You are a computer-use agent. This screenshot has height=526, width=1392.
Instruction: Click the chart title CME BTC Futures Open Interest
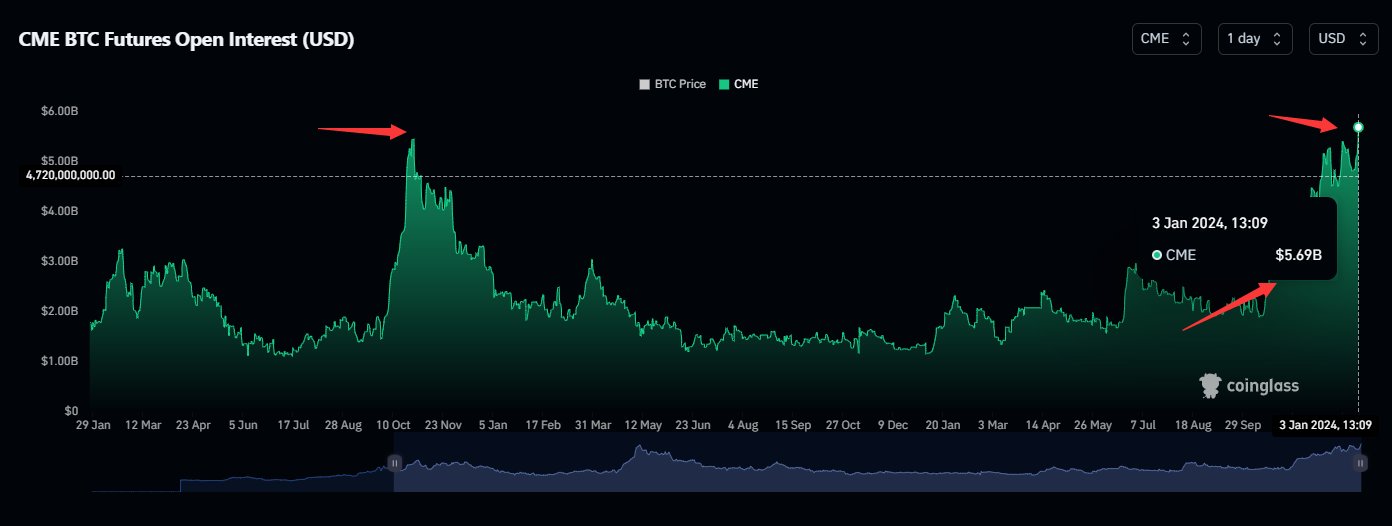186,40
